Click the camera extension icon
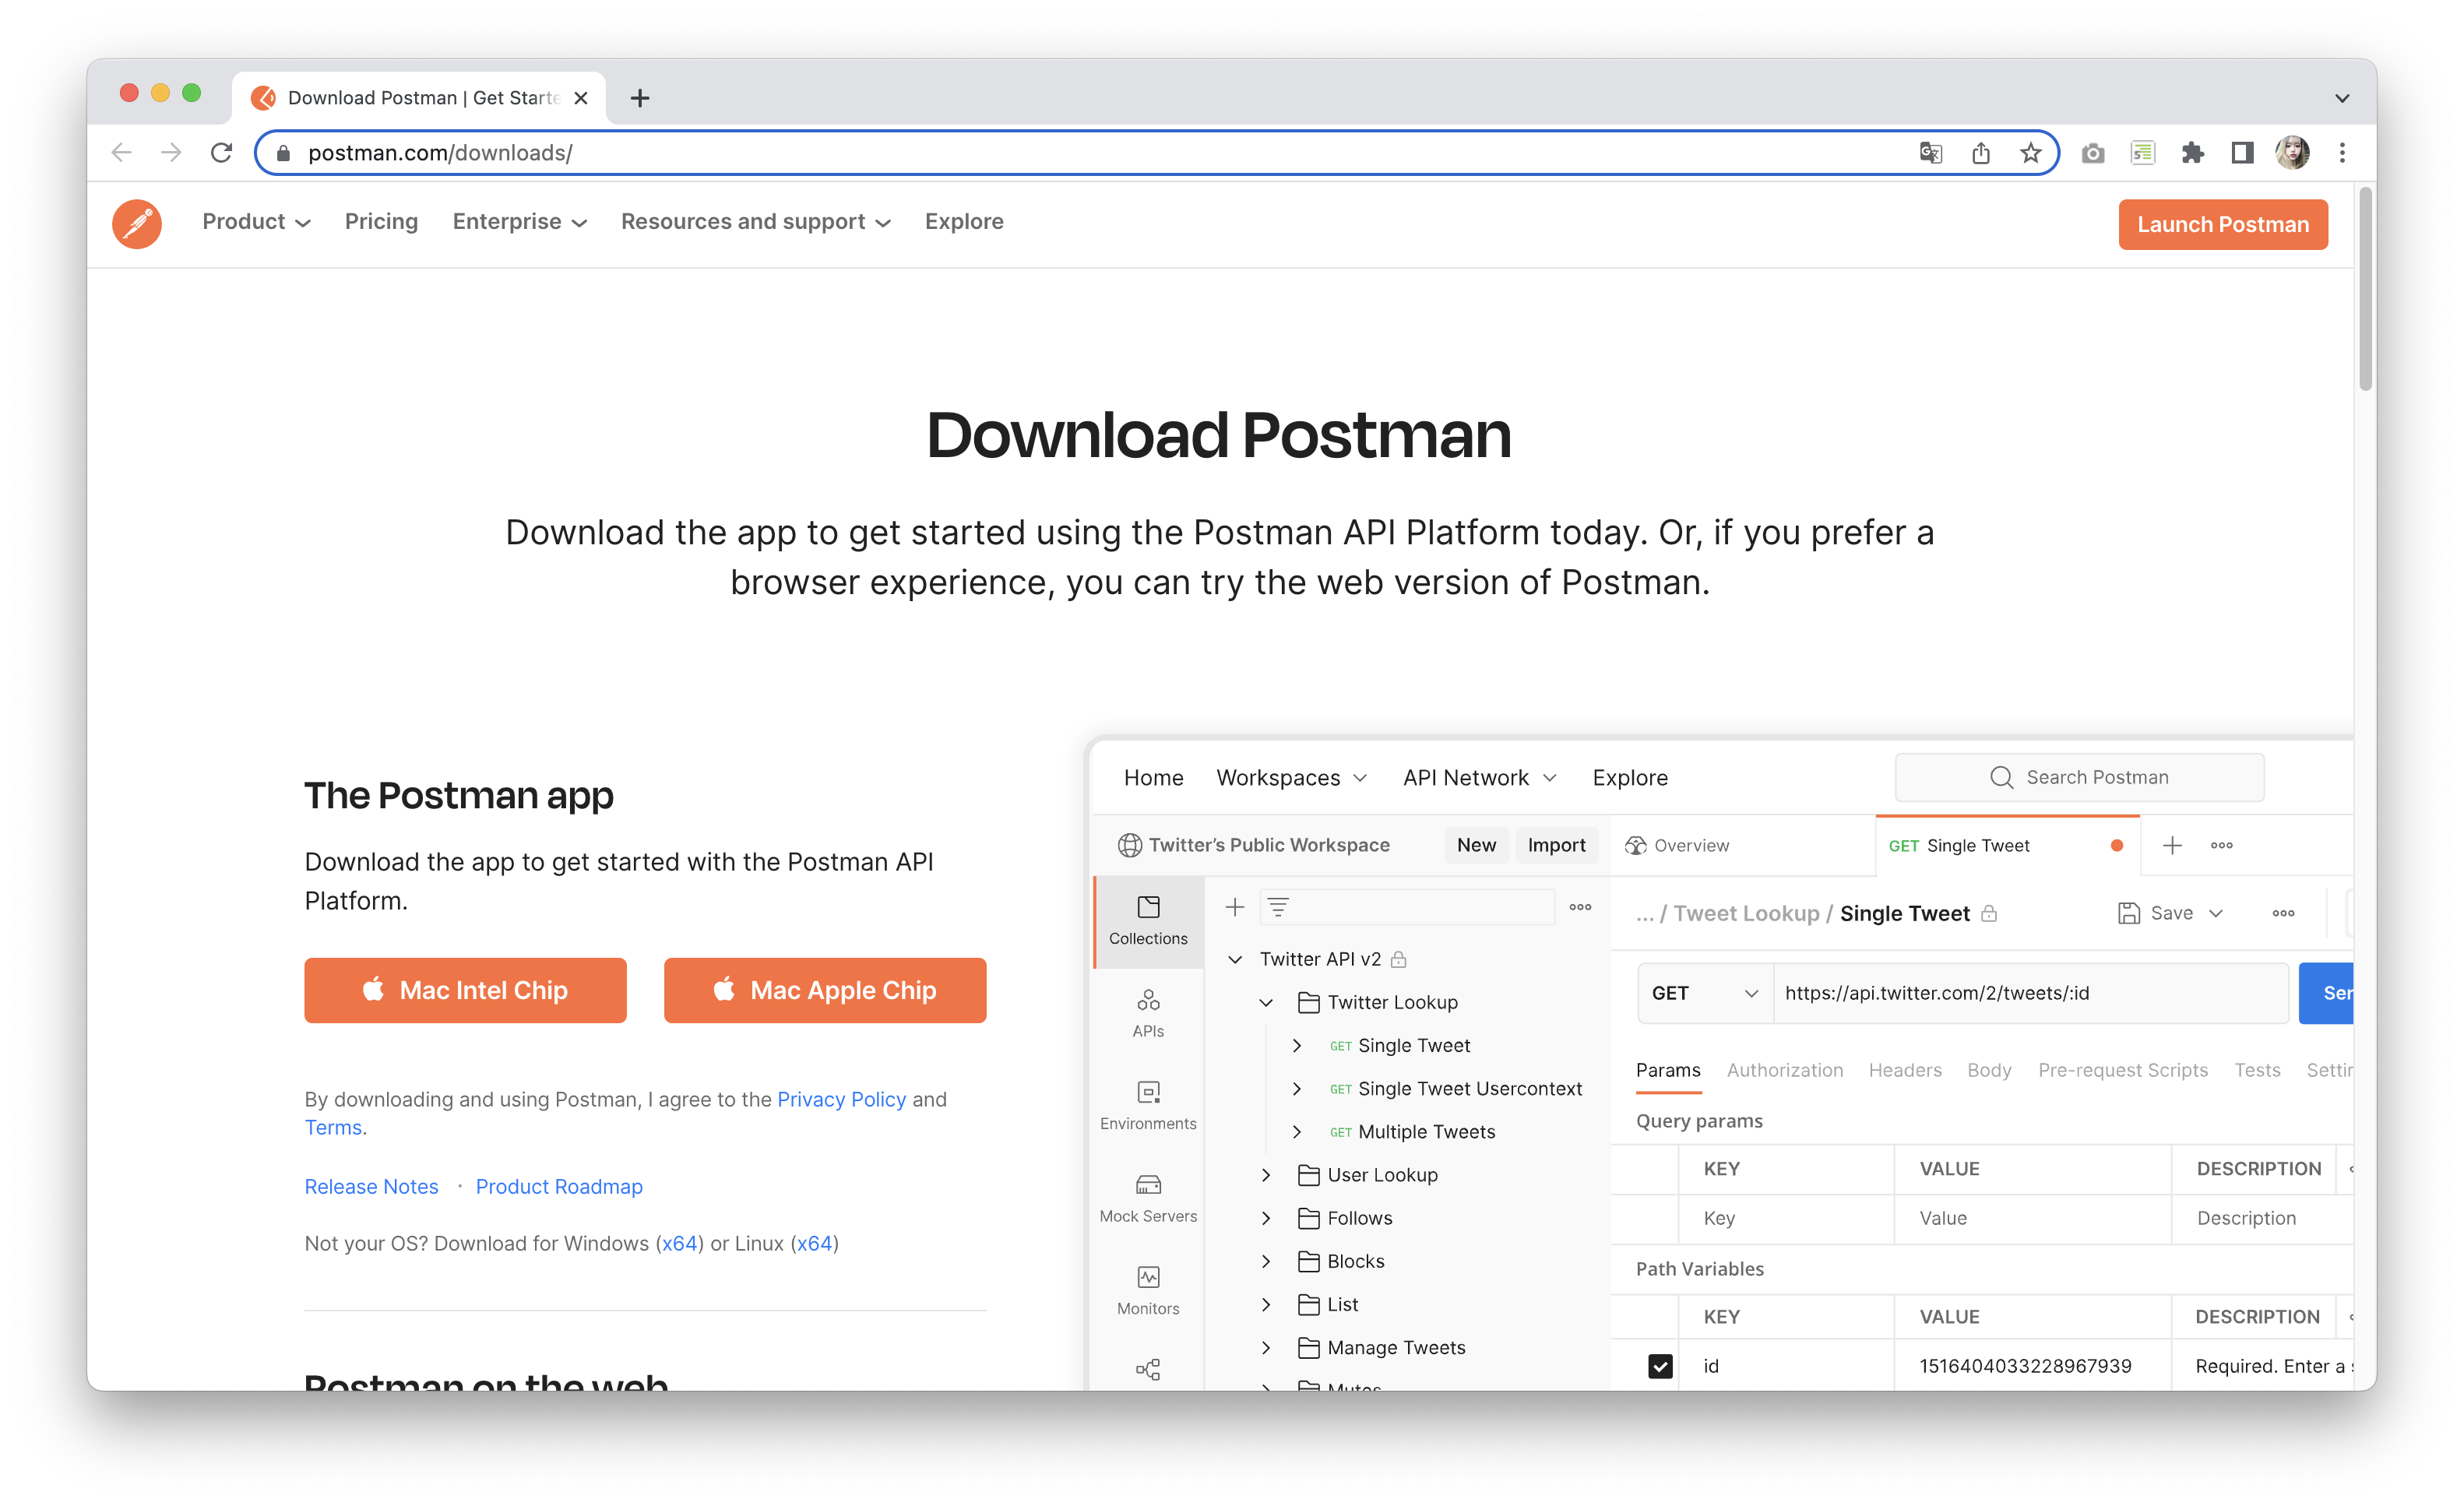Image resolution: width=2464 pixels, height=1506 pixels. (2093, 153)
